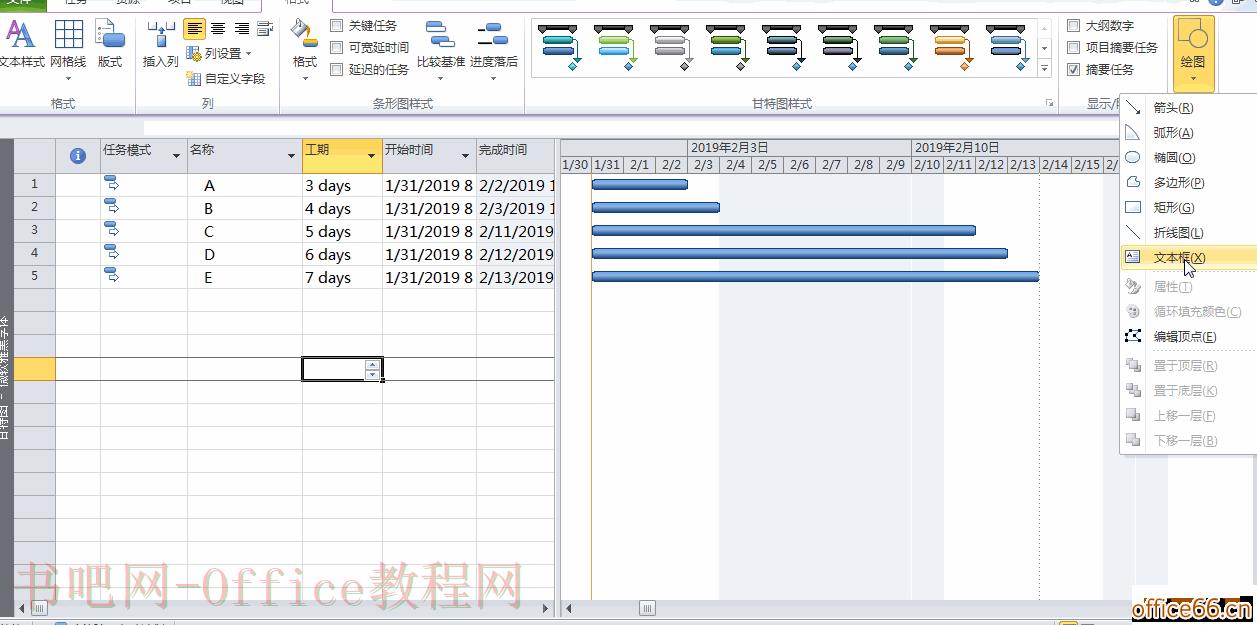
Task: Select 文本框 text box from menu
Action: (x=1188, y=257)
